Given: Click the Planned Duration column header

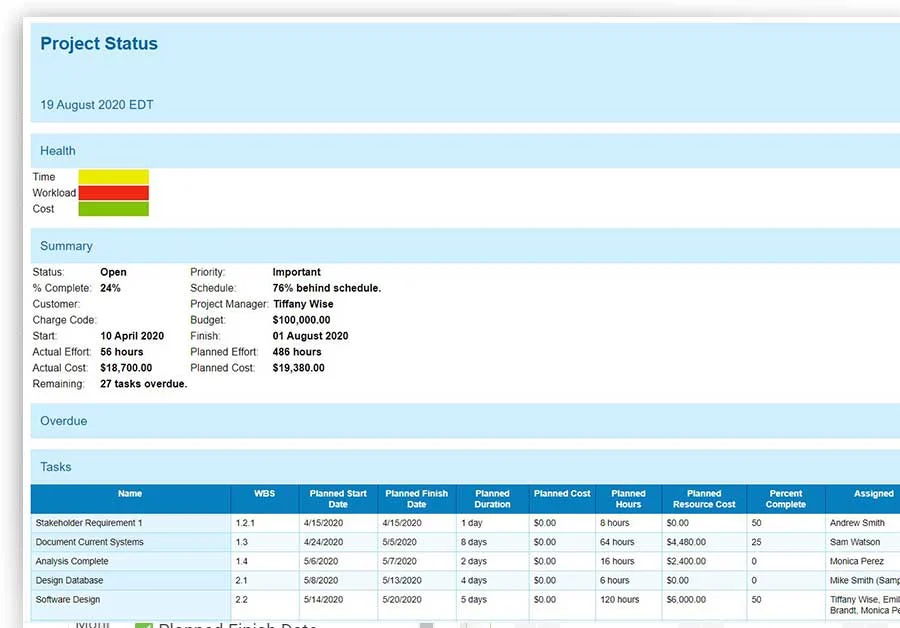Looking at the screenshot, I should click(492, 499).
